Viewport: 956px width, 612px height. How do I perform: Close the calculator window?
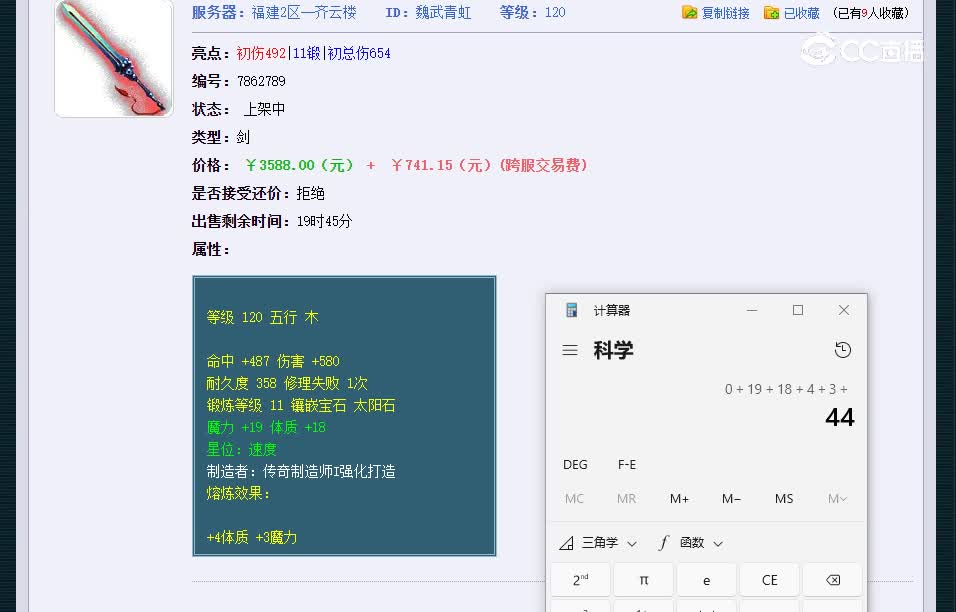point(844,310)
